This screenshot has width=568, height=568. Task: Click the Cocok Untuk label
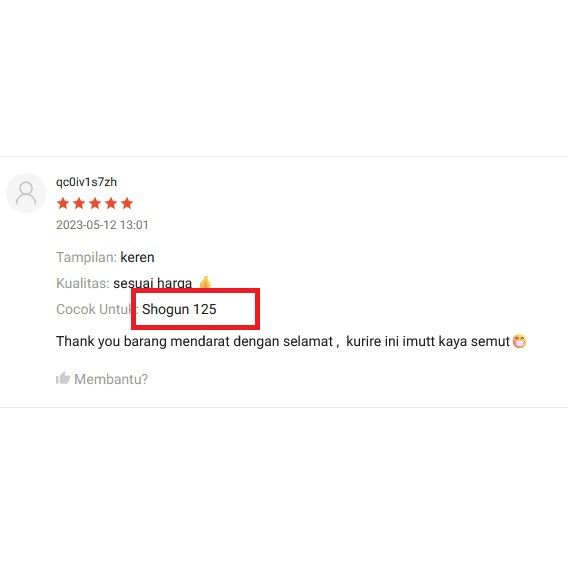[95, 309]
